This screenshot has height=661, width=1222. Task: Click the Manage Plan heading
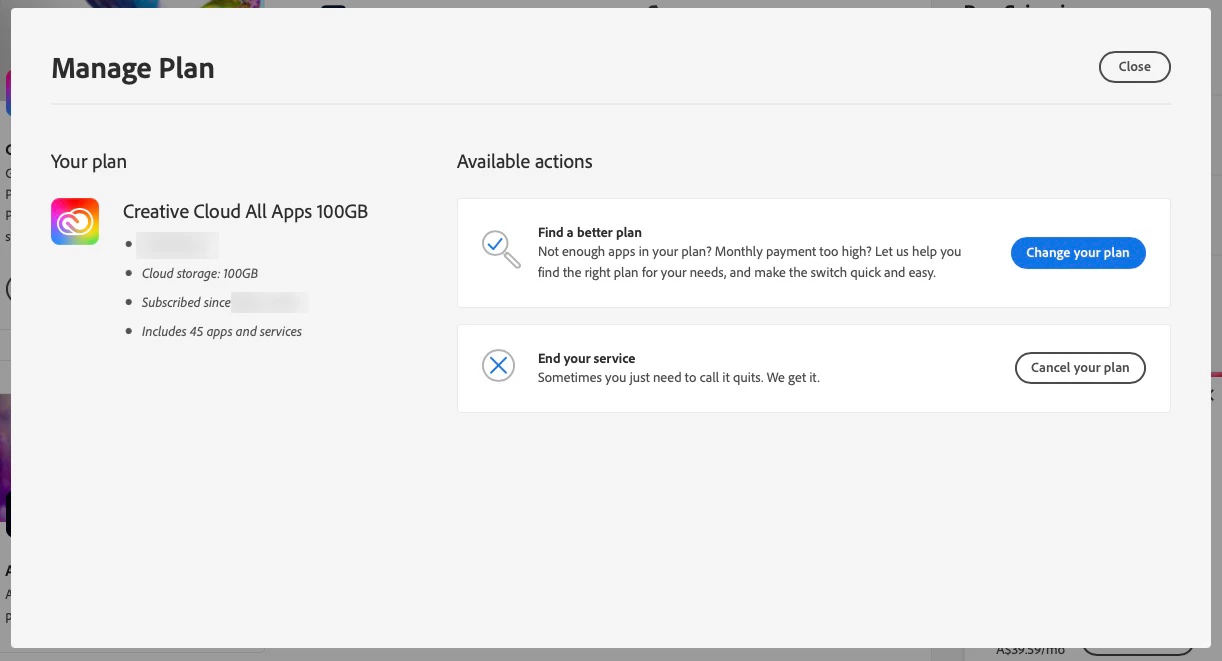133,68
